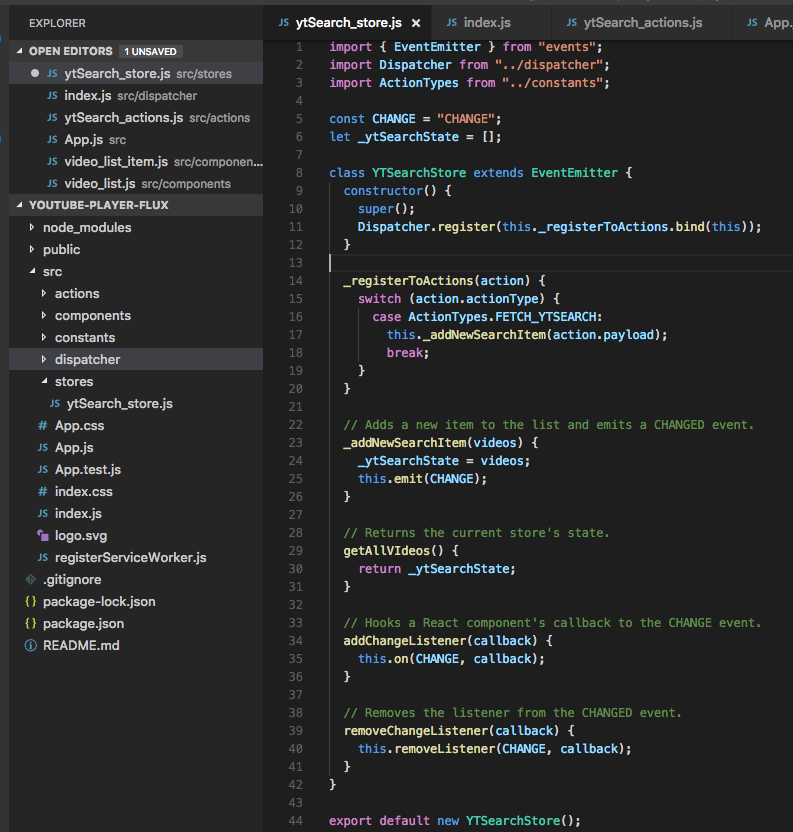The height and width of the screenshot is (832, 793).
Task: Expand the node_modules folder arrow
Action: [x=32, y=227]
